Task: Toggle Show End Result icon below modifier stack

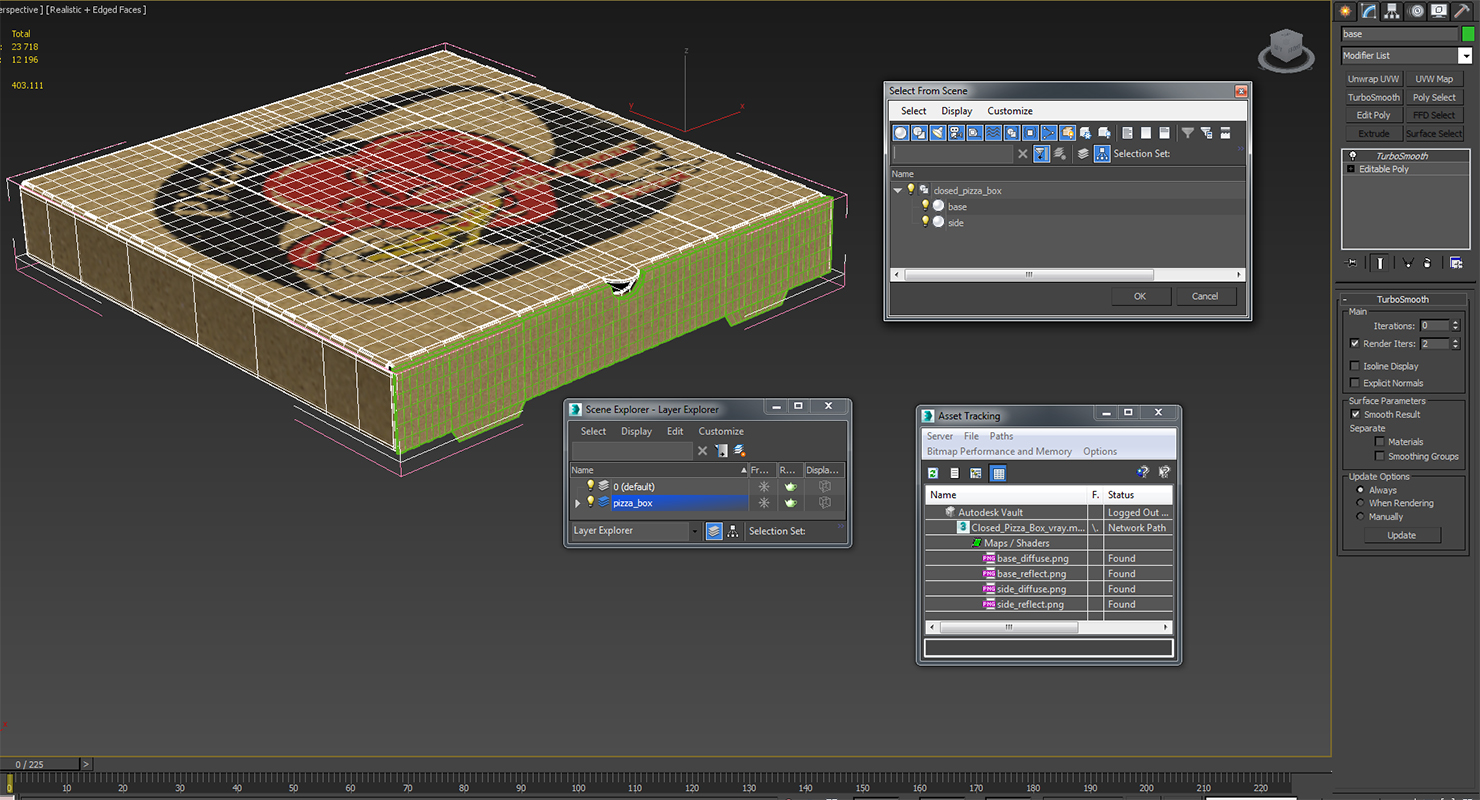Action: [x=1380, y=263]
